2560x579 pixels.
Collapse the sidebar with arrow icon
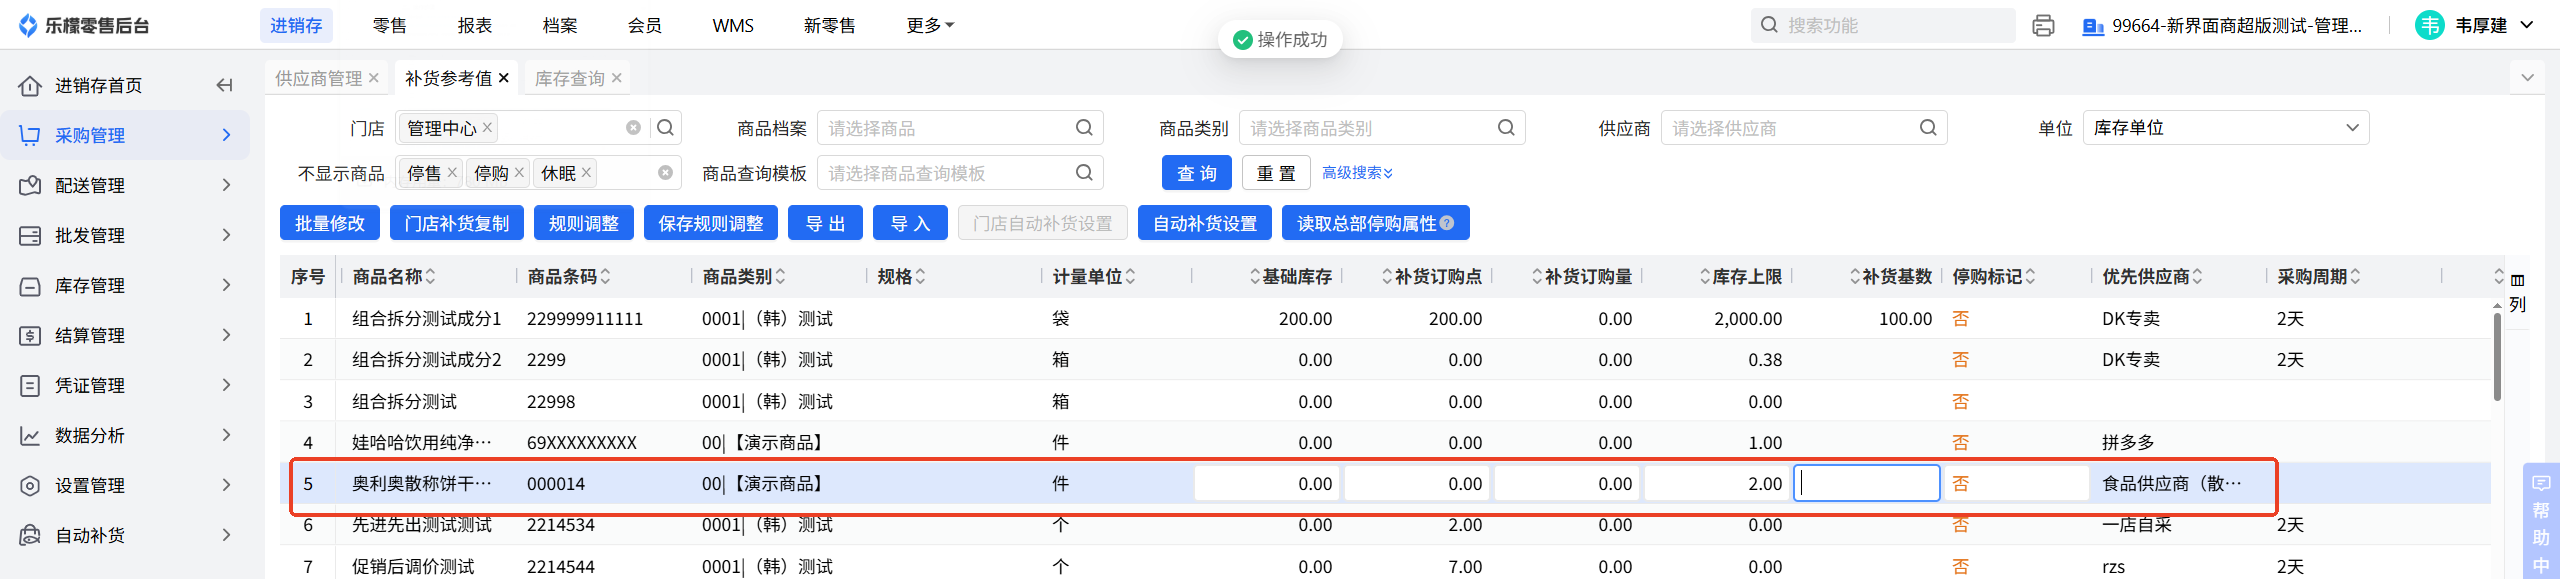(224, 85)
